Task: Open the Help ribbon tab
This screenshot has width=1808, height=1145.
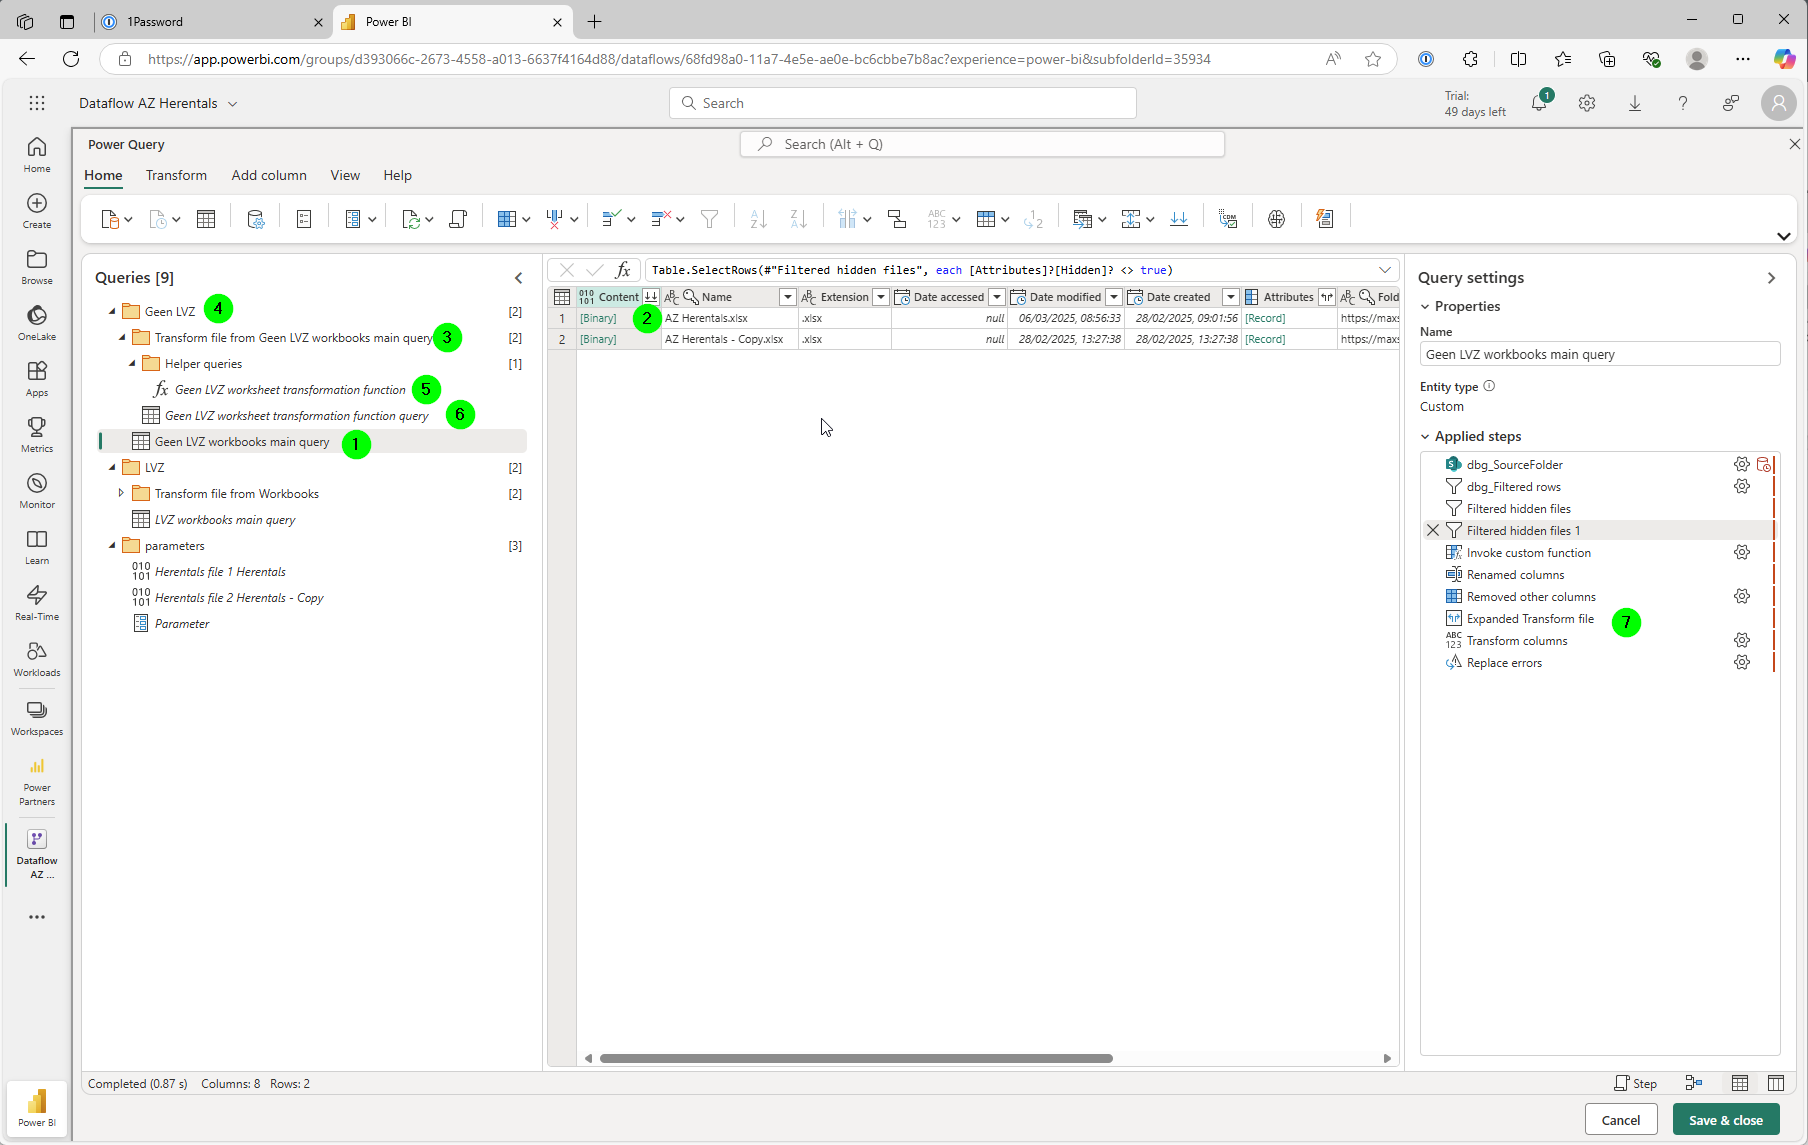Action: tap(397, 175)
